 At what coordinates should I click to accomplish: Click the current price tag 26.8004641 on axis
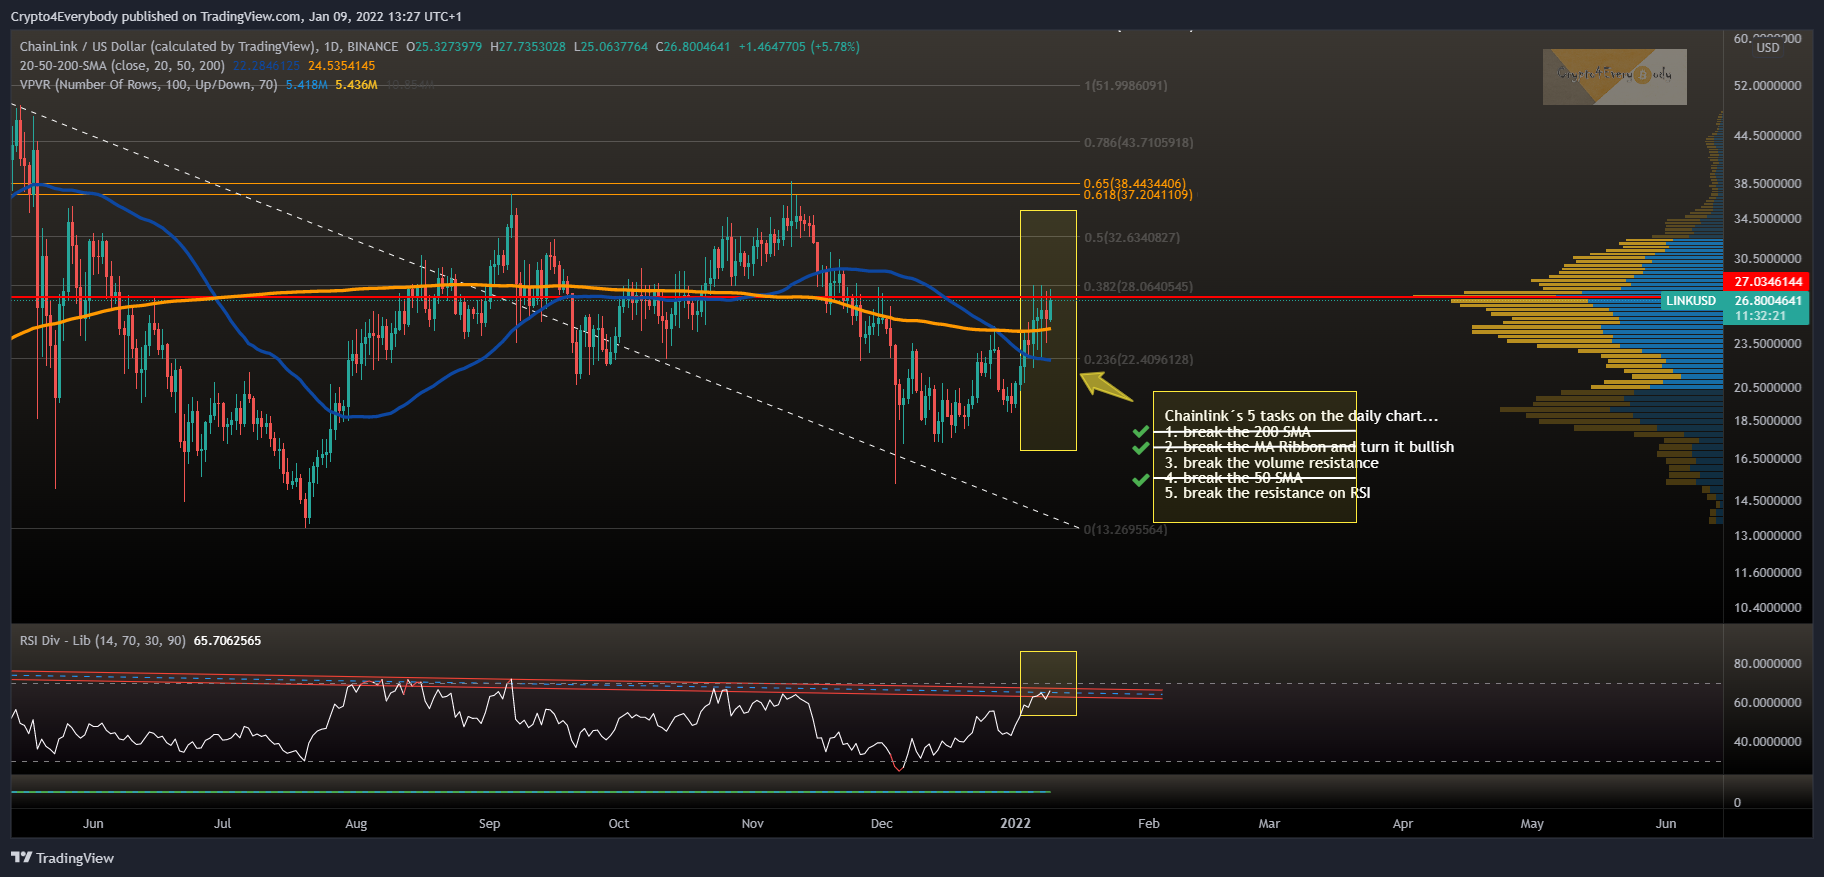point(1767,301)
